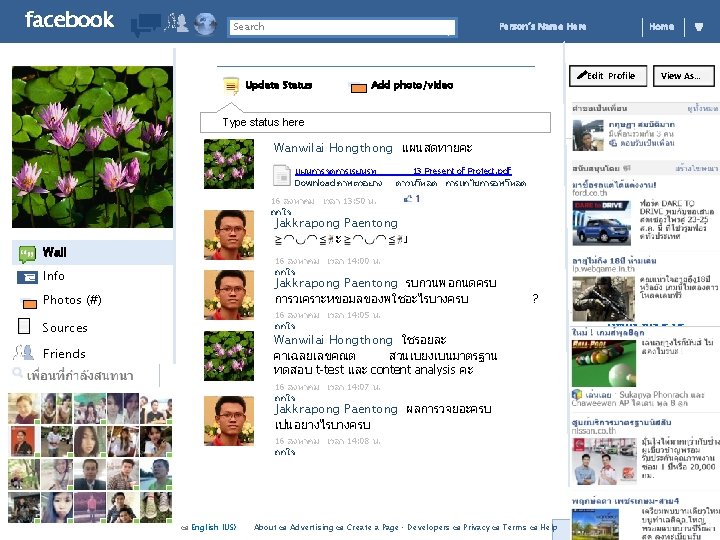Click the Update Status note icon

click(231, 86)
